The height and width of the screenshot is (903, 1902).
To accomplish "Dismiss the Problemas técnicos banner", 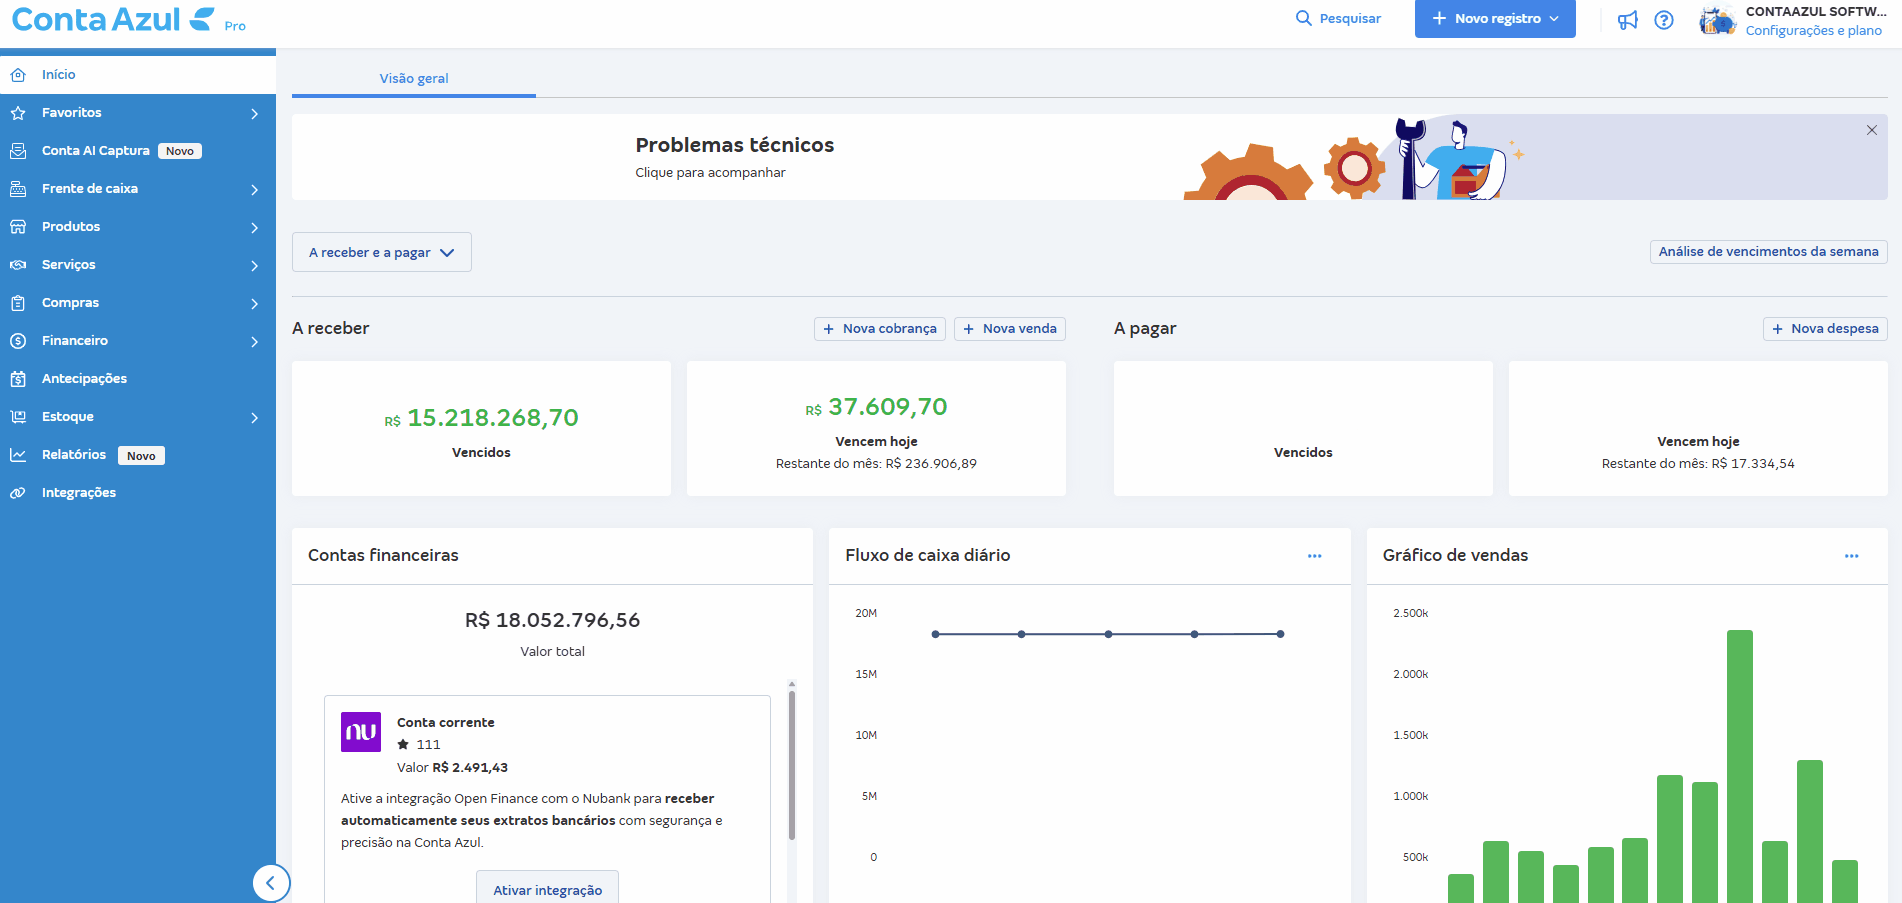I will pos(1871,130).
